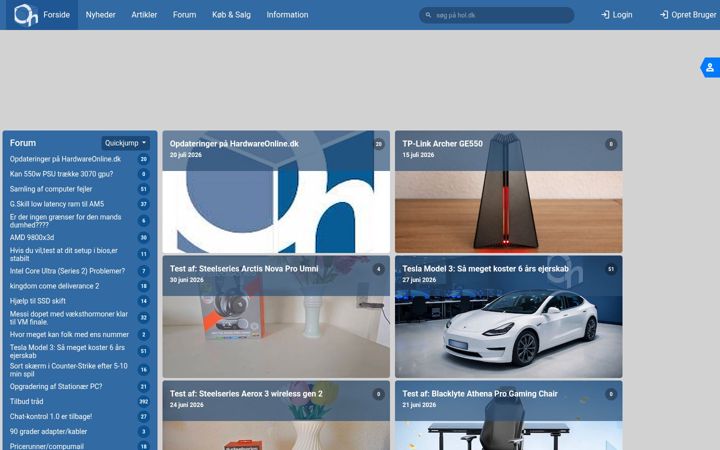Click the HardwareOnline logo icon
This screenshot has height=450, width=720.
pyautogui.click(x=26, y=15)
